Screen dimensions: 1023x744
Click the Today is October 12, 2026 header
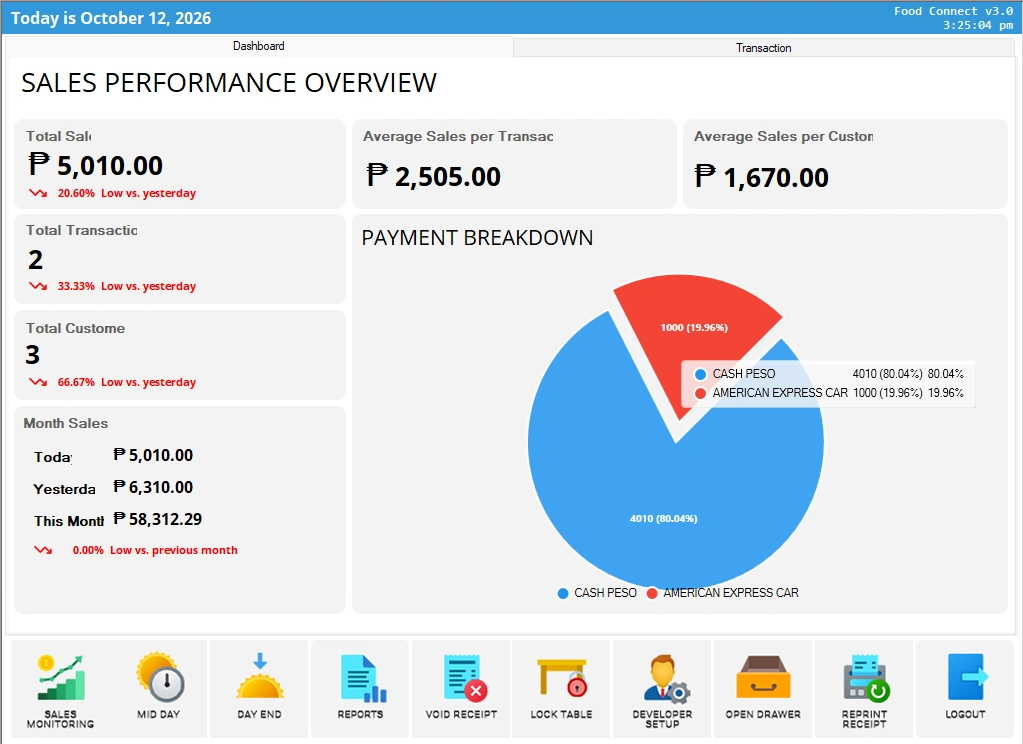(x=111, y=18)
